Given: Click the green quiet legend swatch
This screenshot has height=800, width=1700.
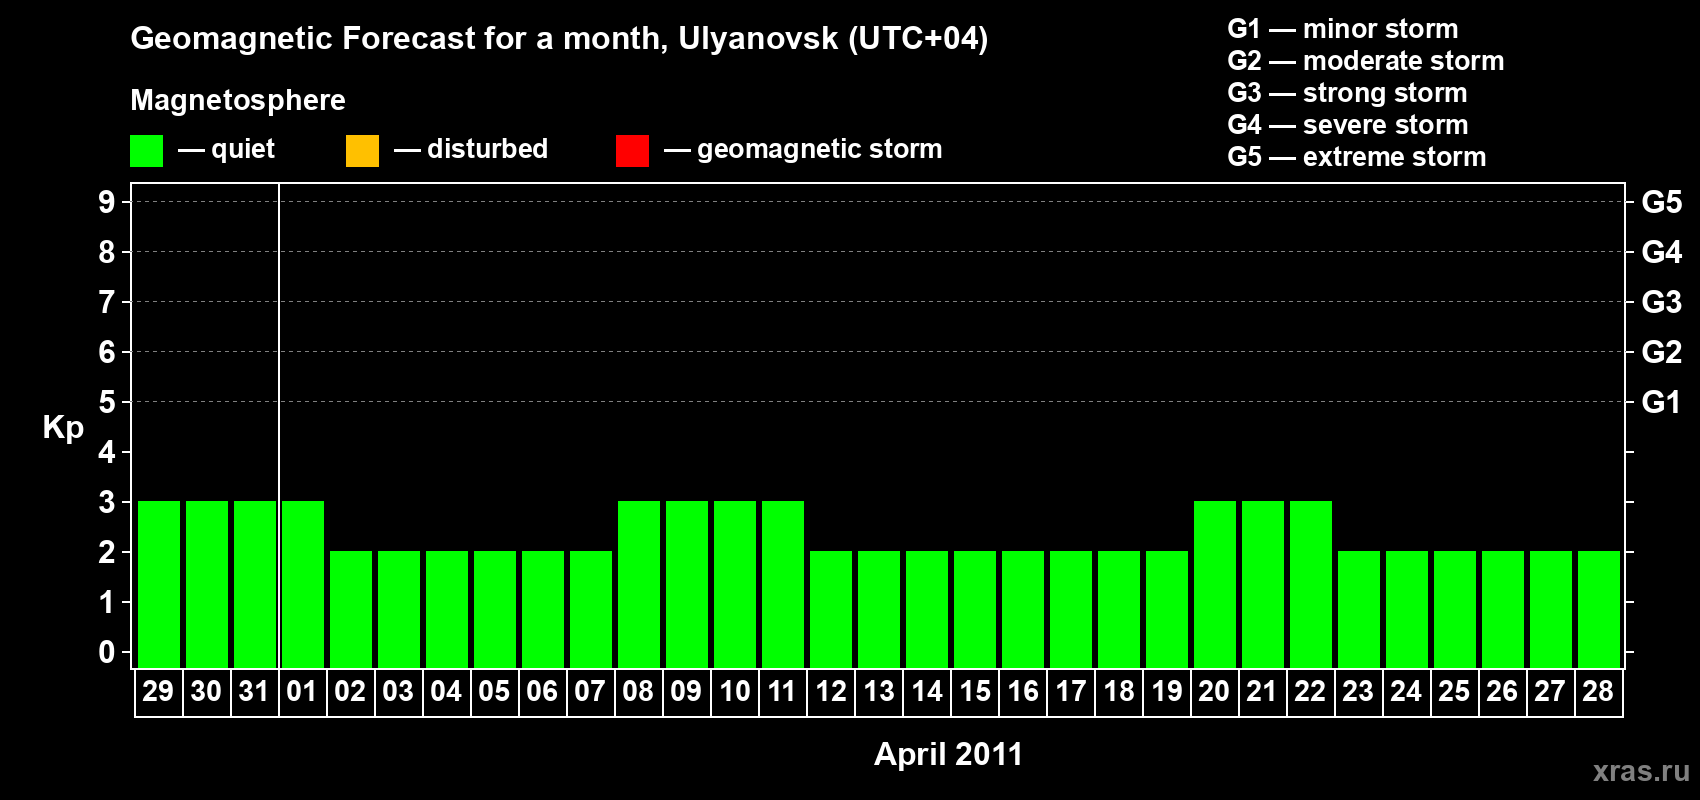Looking at the screenshot, I should [146, 151].
